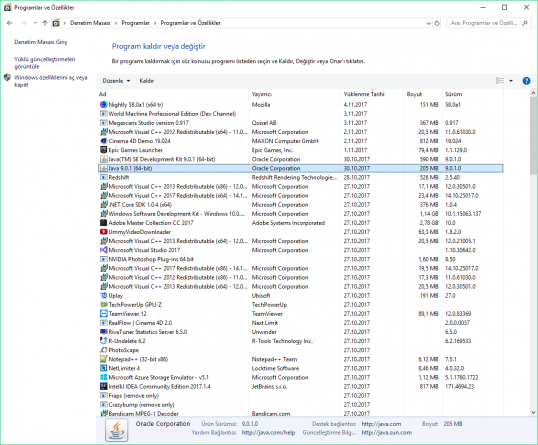Click the Uplay program icon
The image size is (538, 445).
(x=103, y=295)
